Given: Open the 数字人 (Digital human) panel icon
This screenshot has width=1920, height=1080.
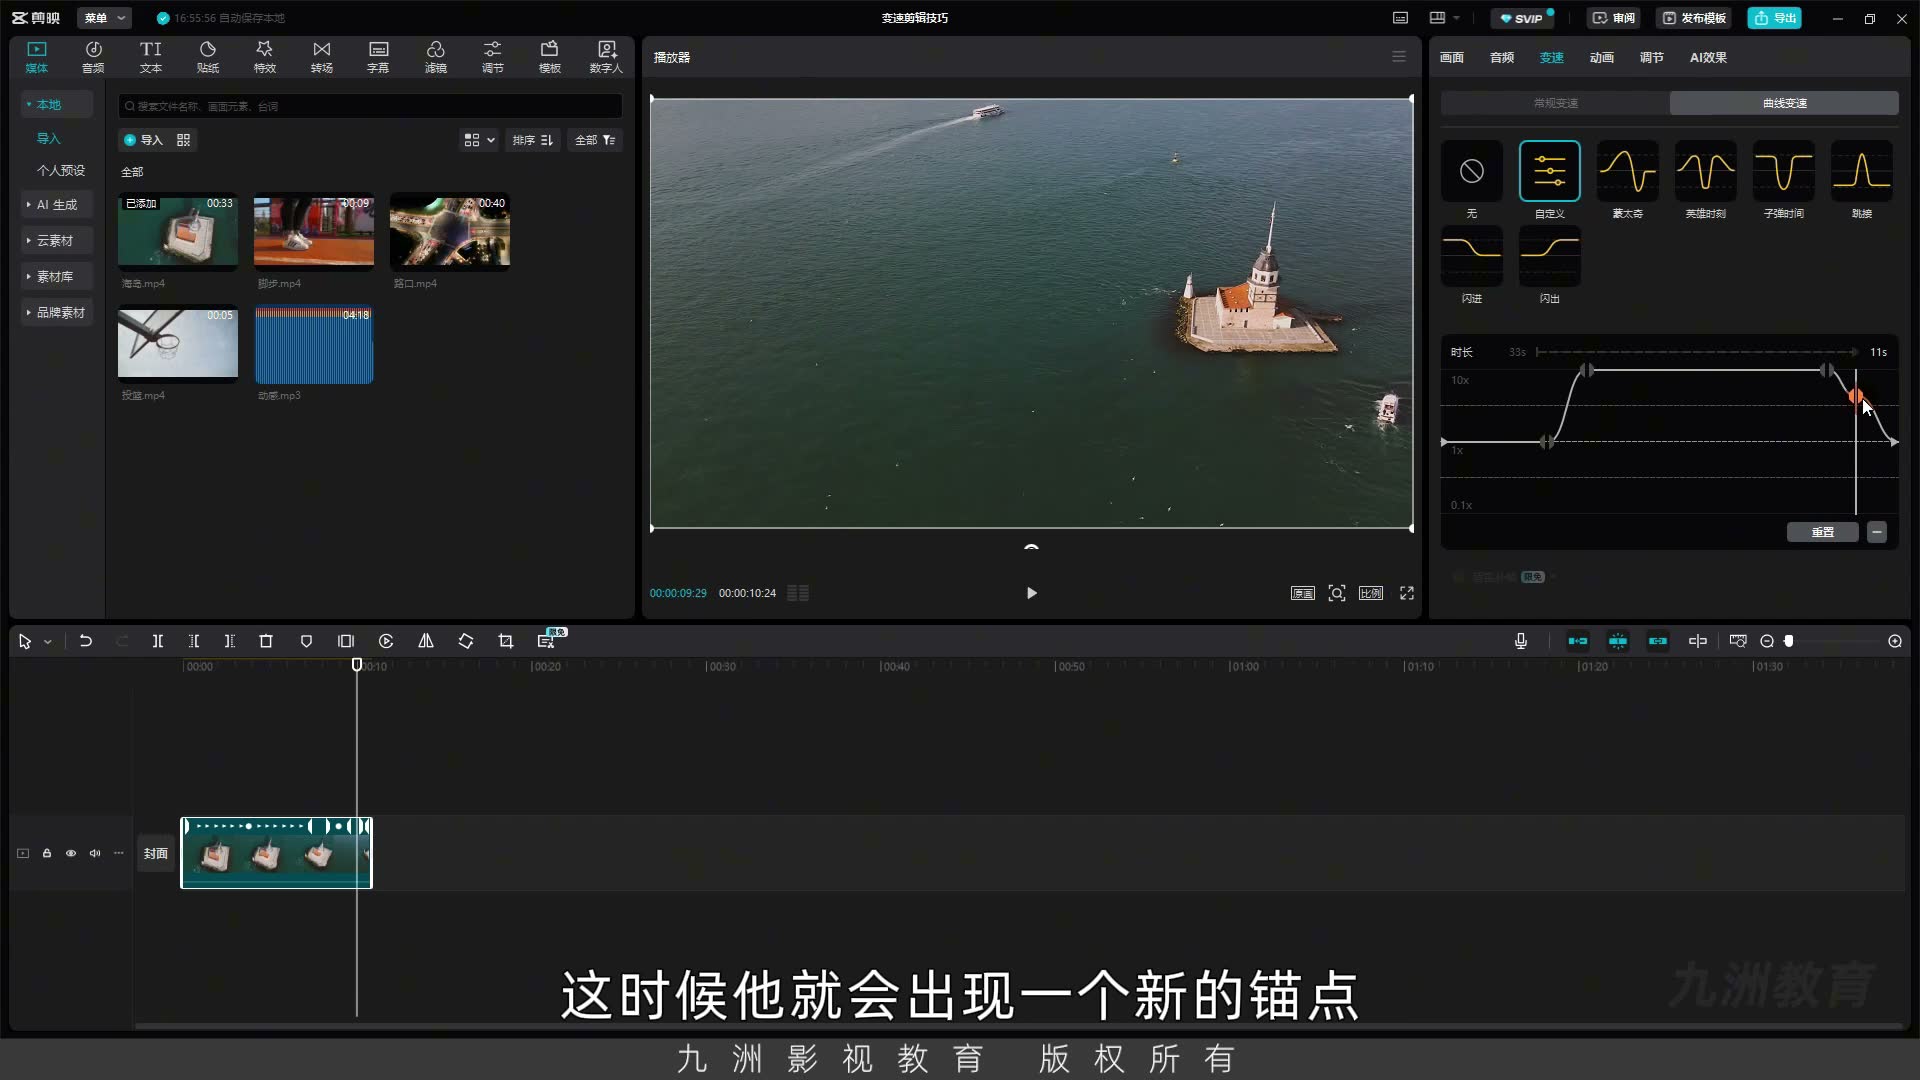Looking at the screenshot, I should point(606,57).
